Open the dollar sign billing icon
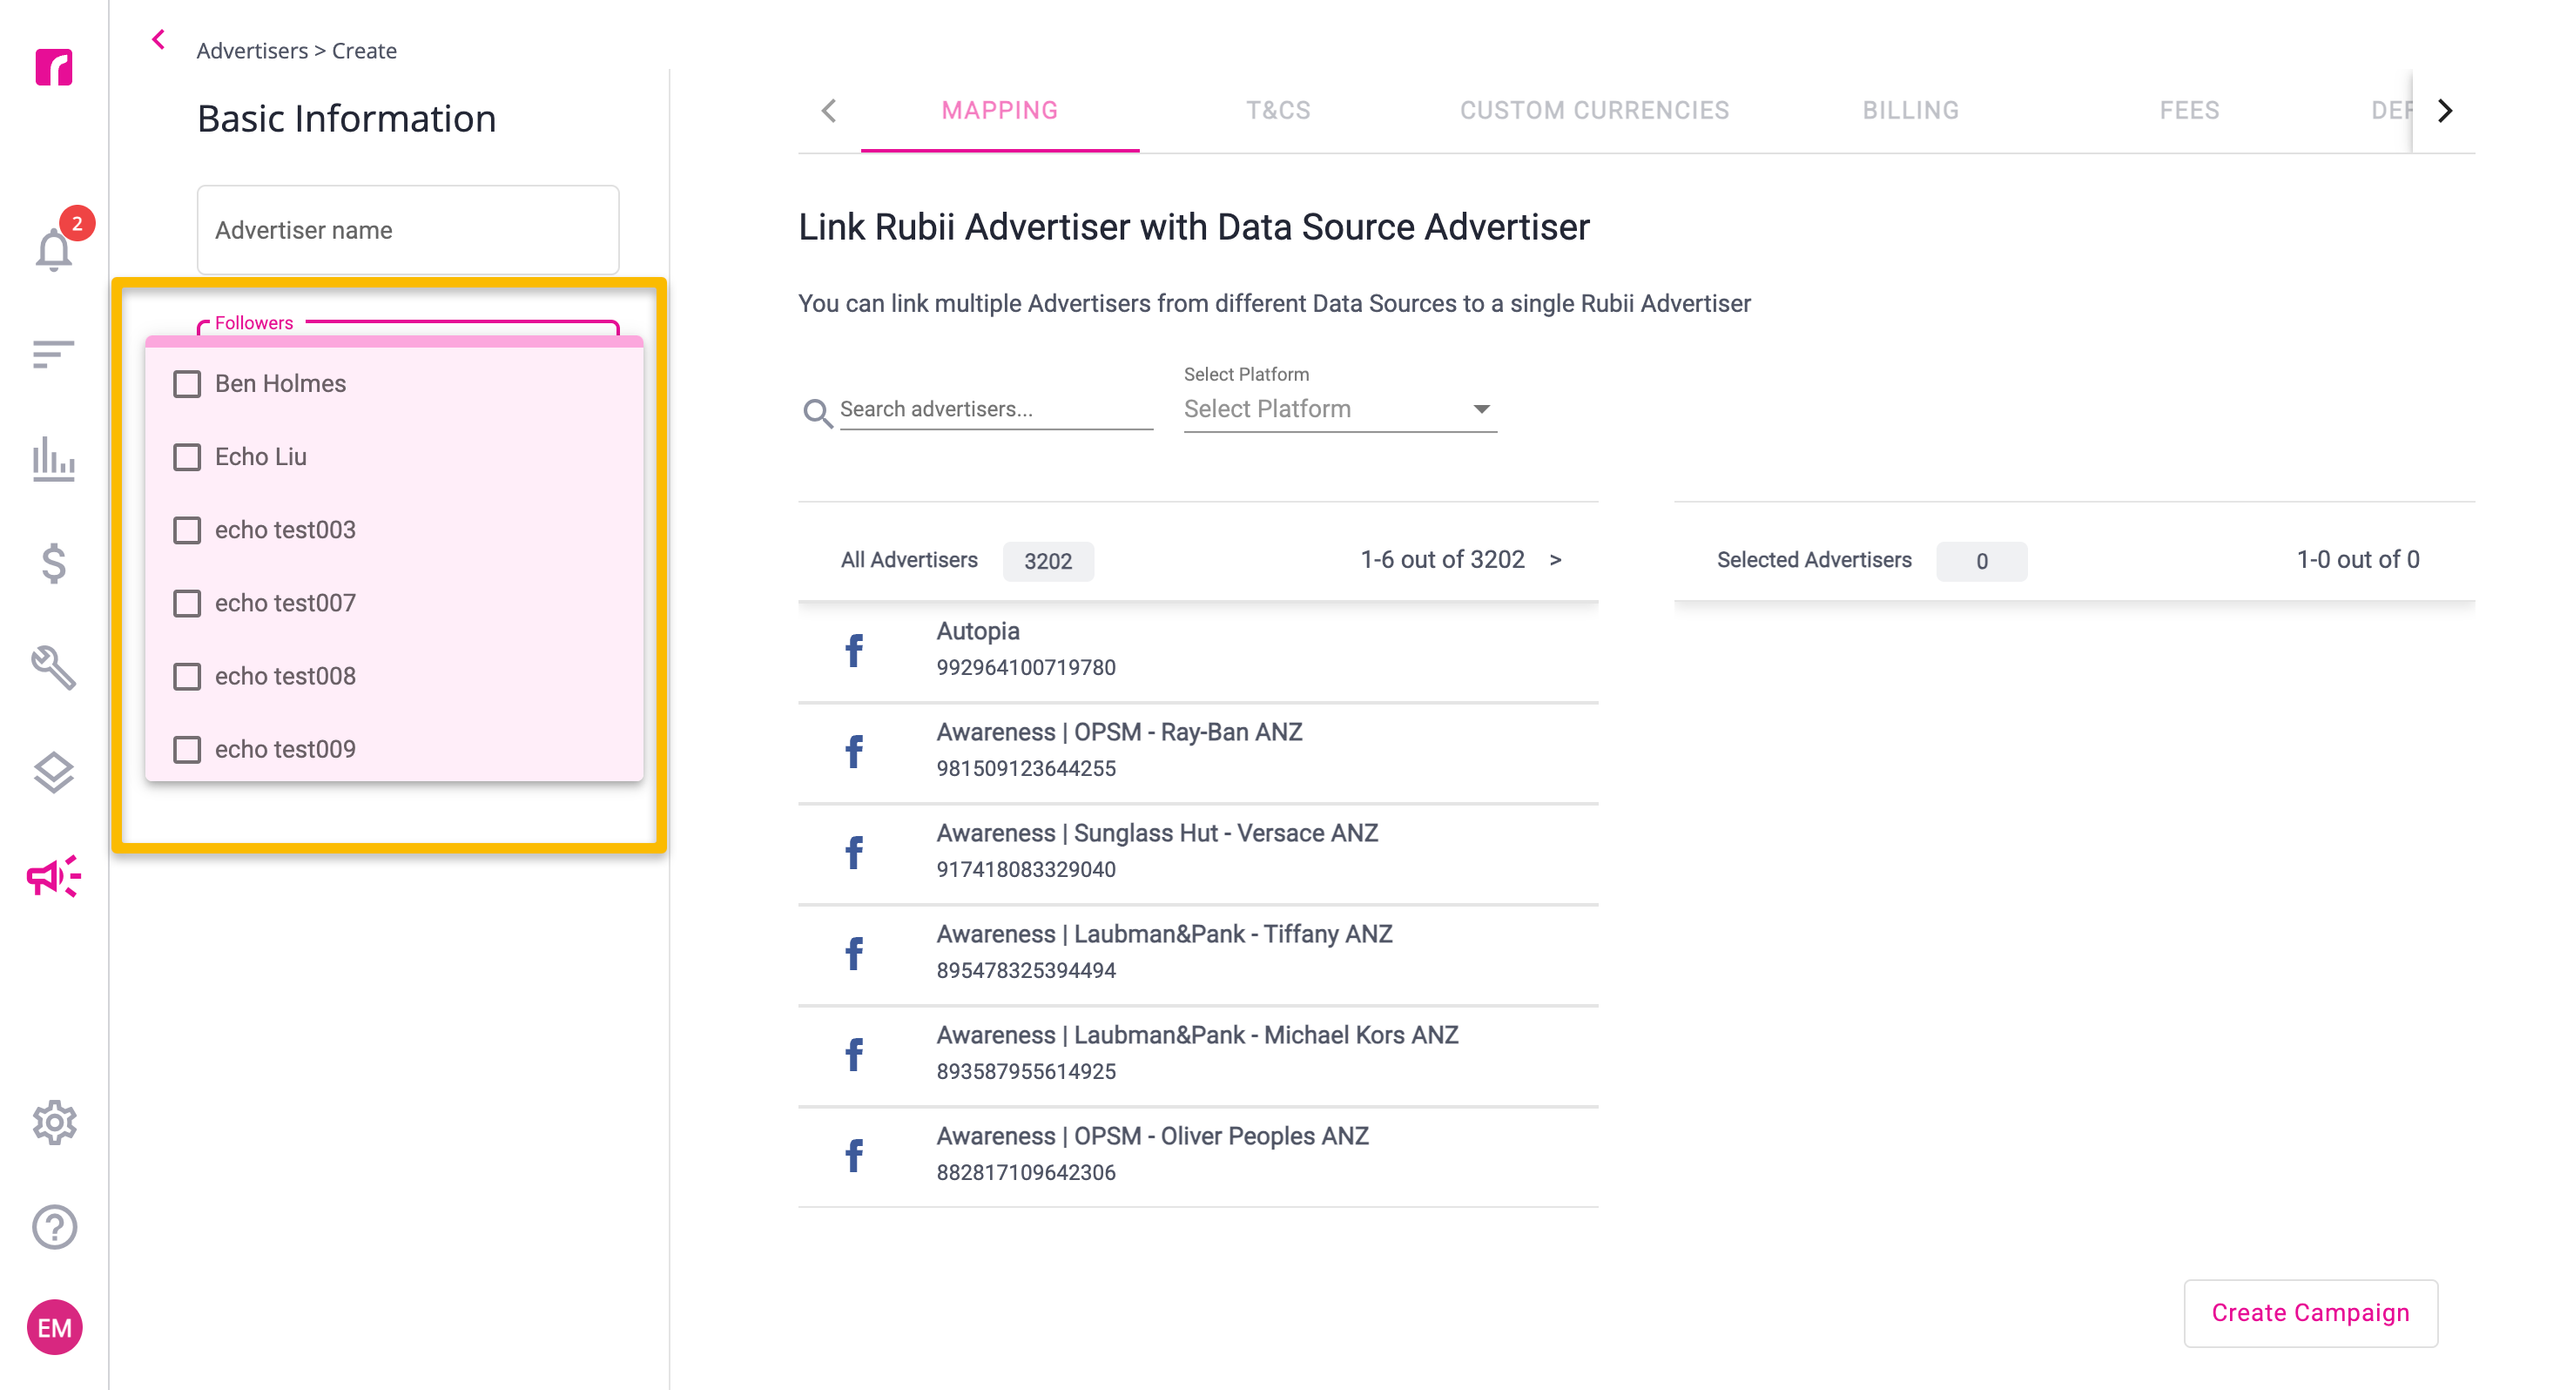The height and width of the screenshot is (1390, 2560). coord(54,564)
